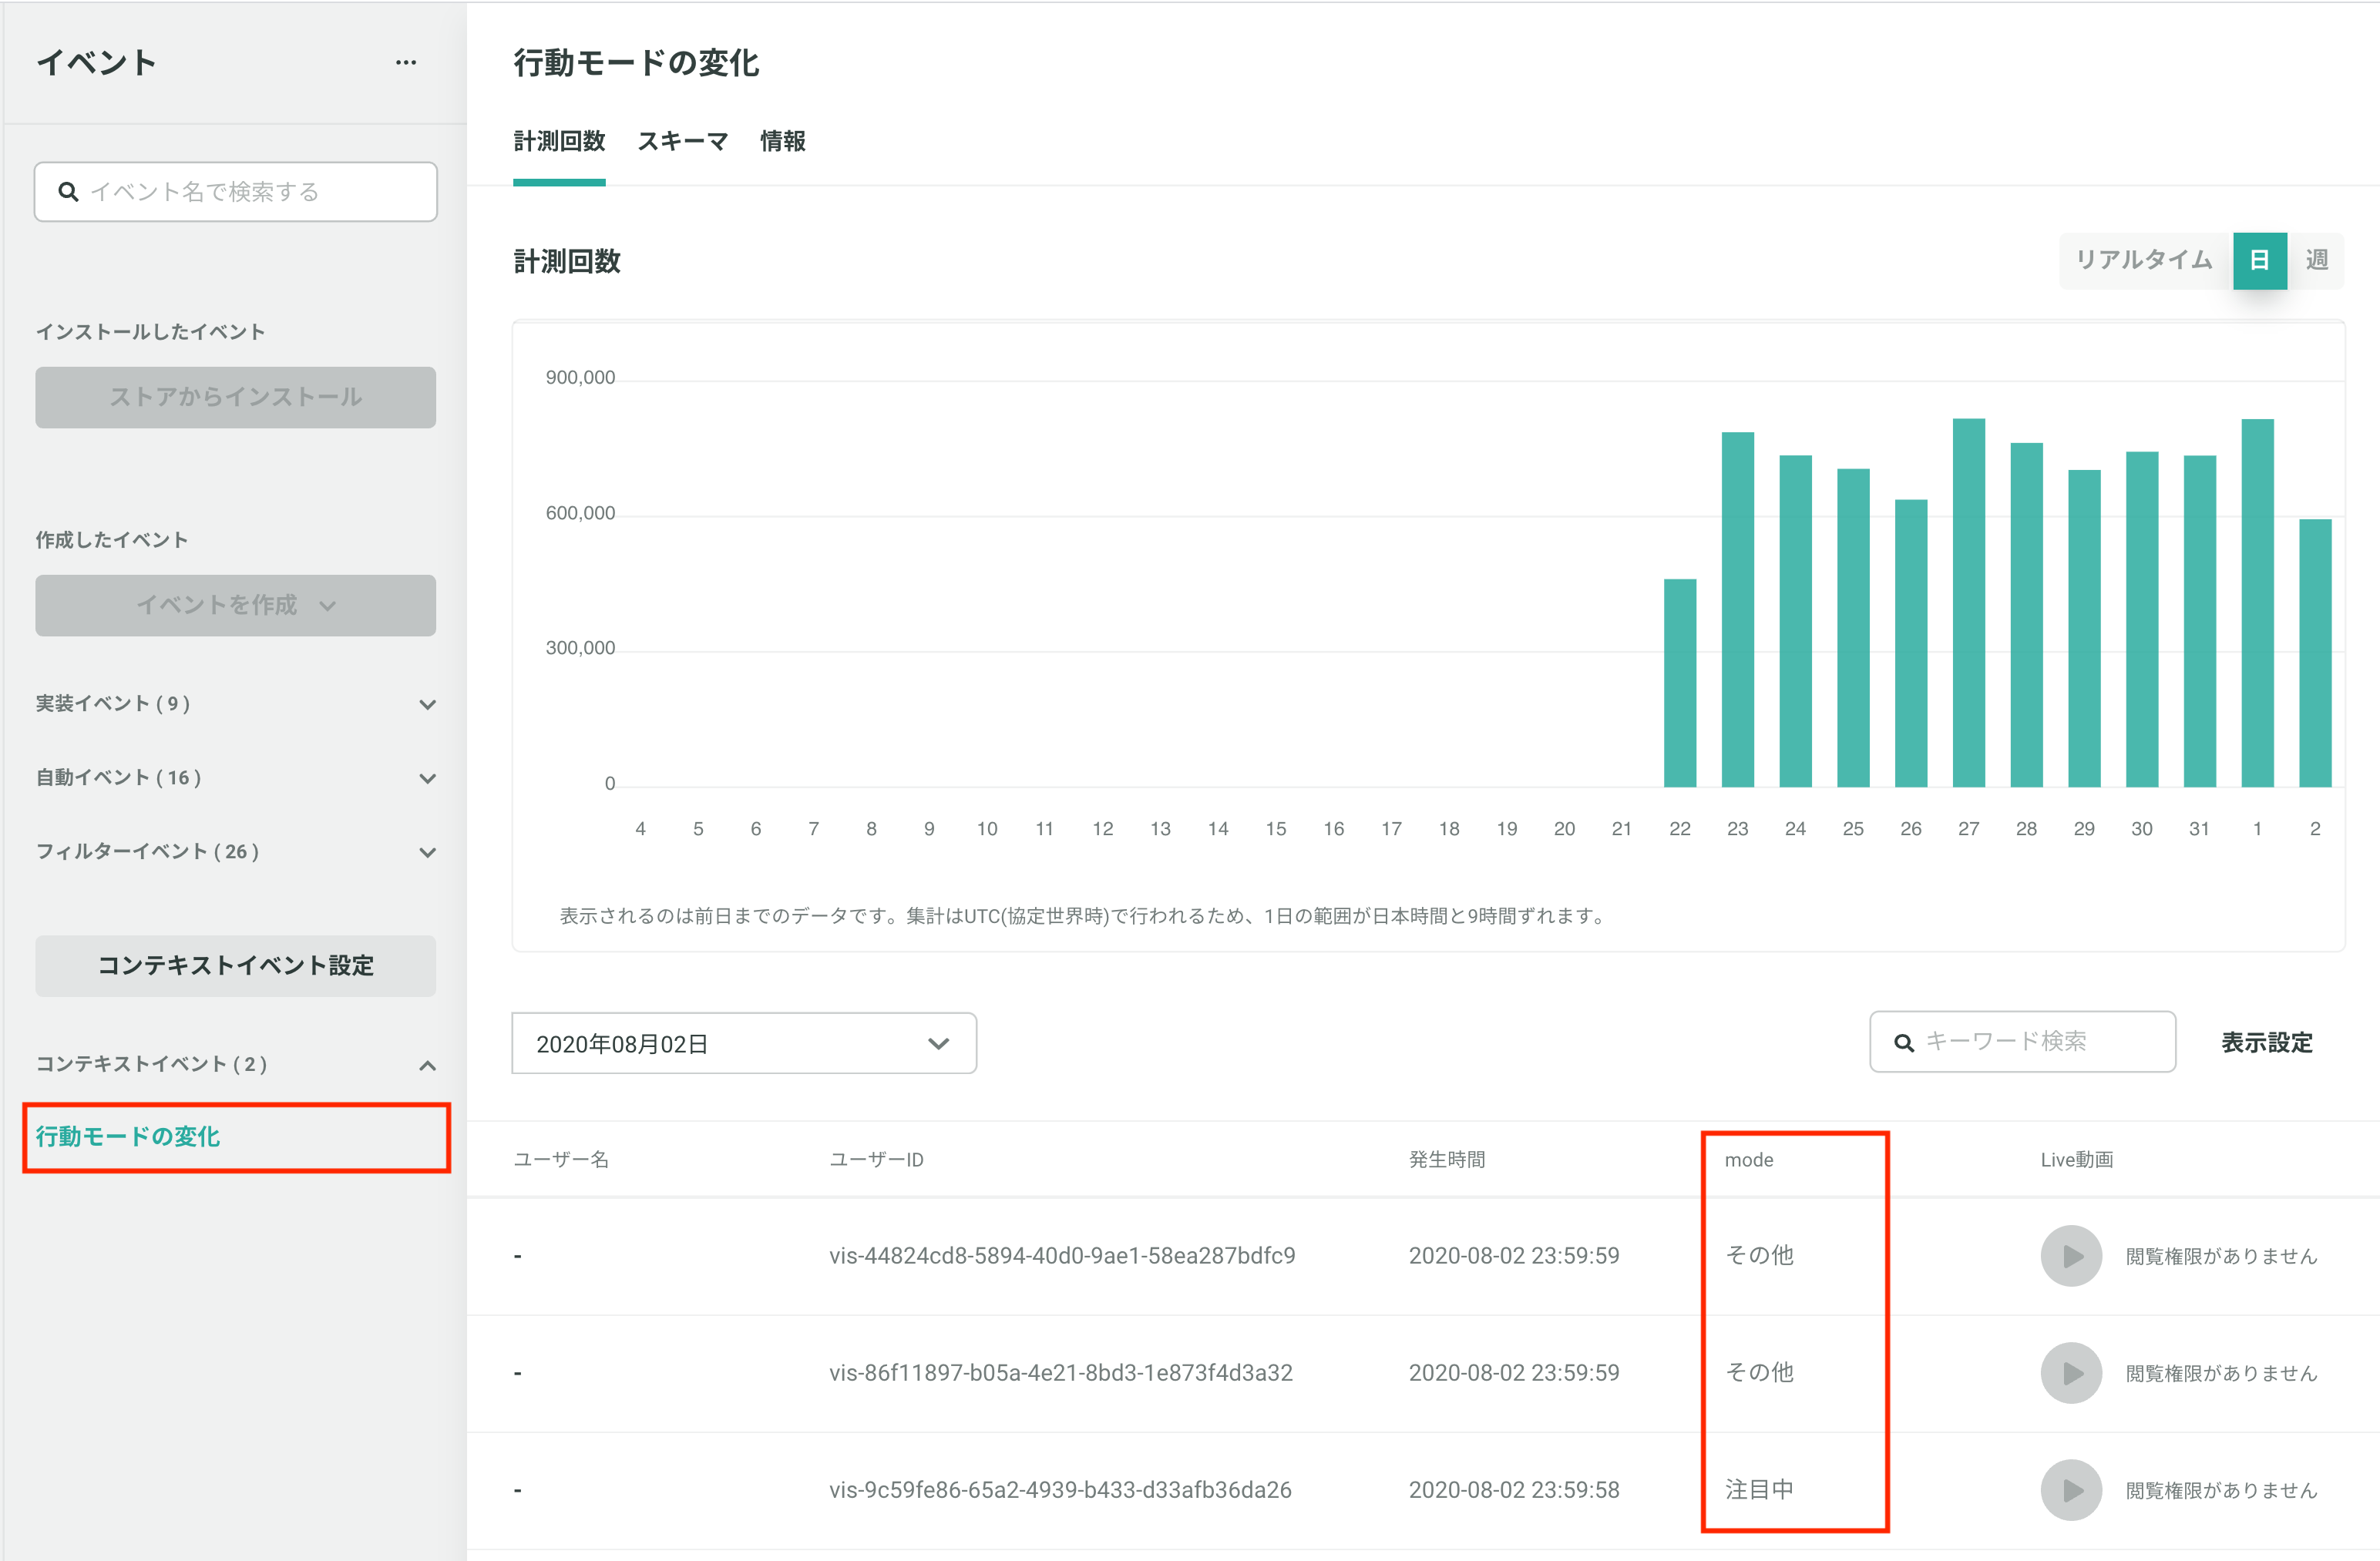Click the 発生時間 column header

(1447, 1160)
